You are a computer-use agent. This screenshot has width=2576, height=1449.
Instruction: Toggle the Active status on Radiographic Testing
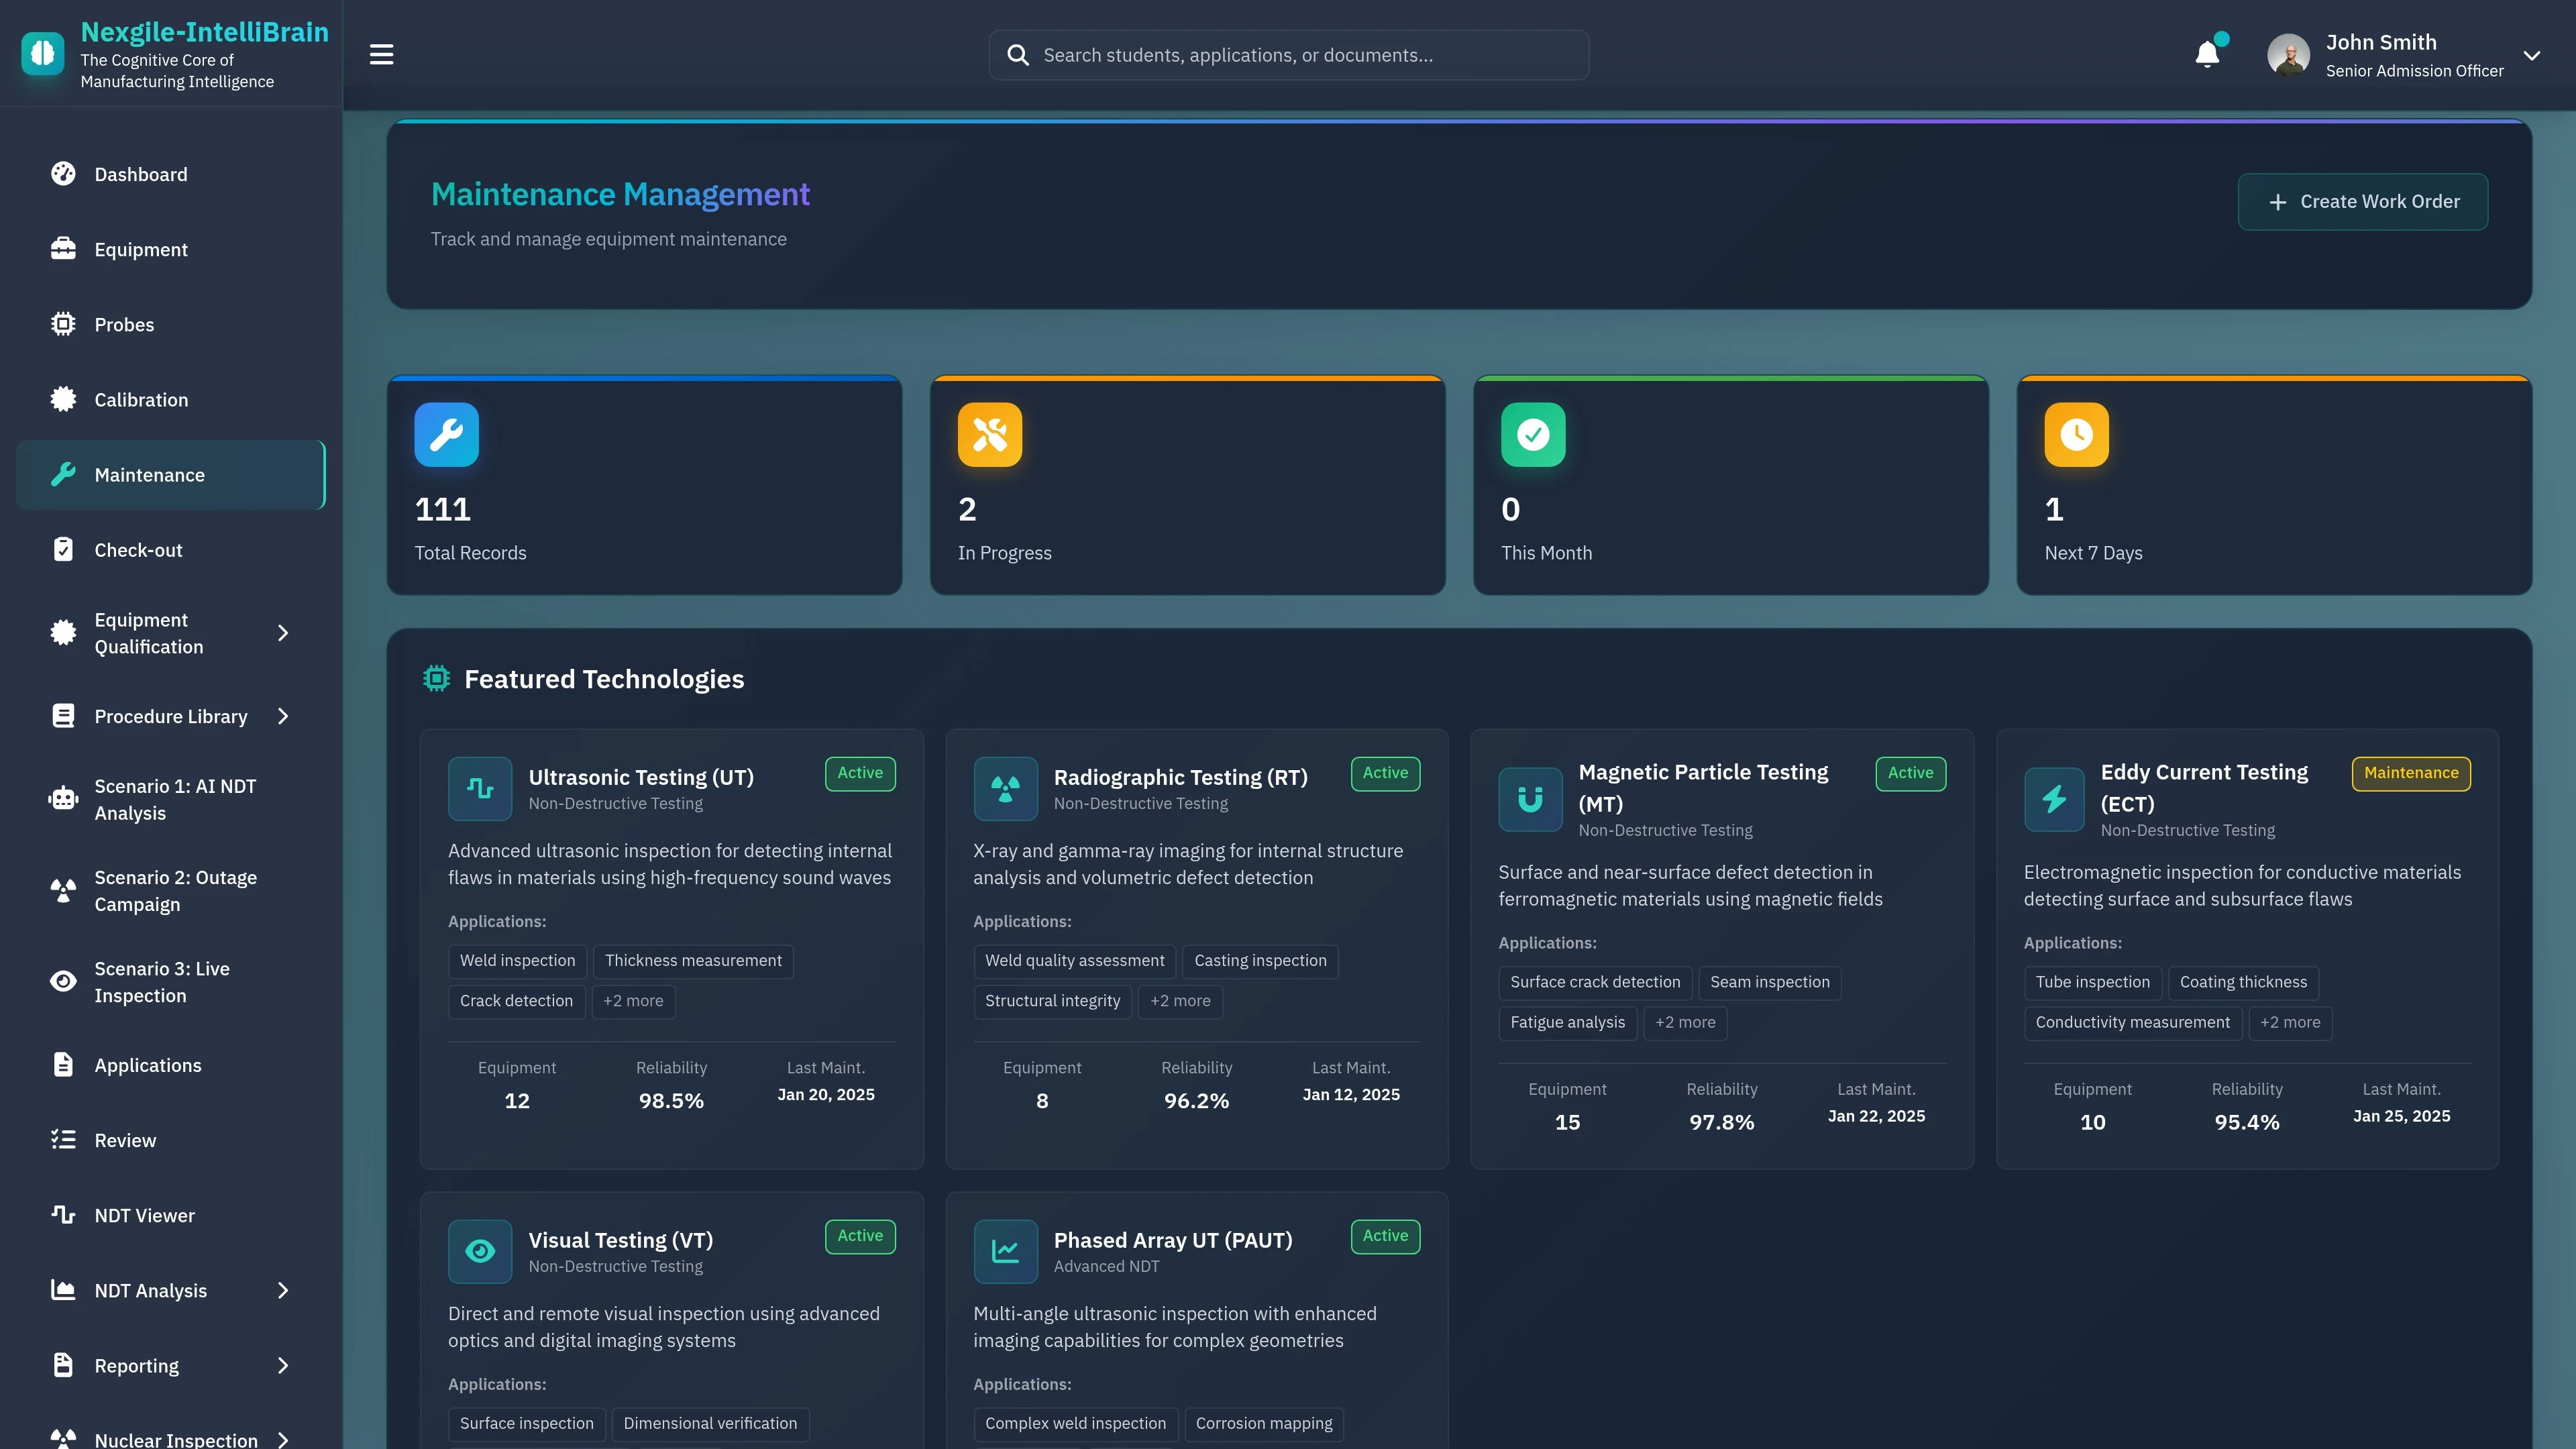click(x=1385, y=773)
